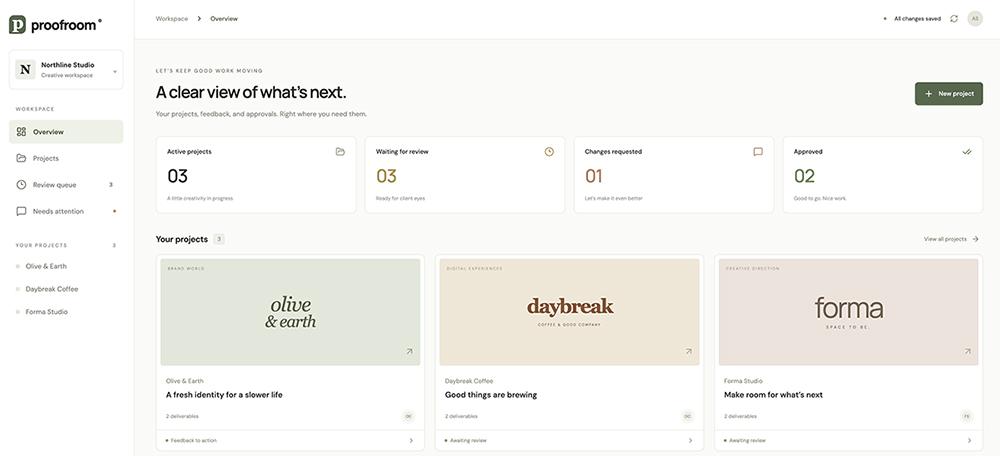Click the sync refresh icon in header
Screen dimensions: 1000x456
tap(954, 19)
